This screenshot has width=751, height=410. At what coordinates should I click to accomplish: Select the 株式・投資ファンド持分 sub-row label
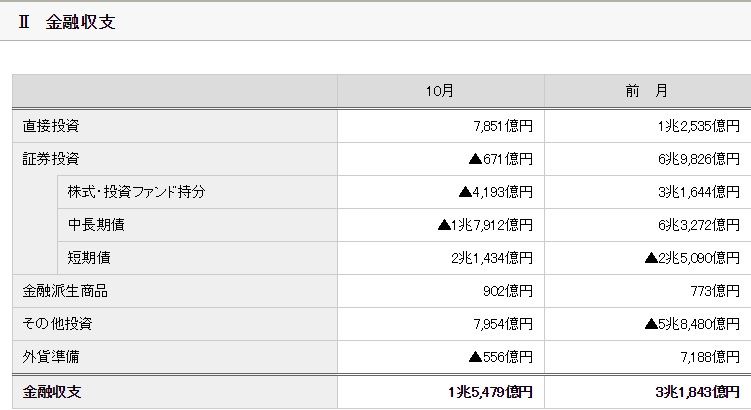pyautogui.click(x=136, y=192)
